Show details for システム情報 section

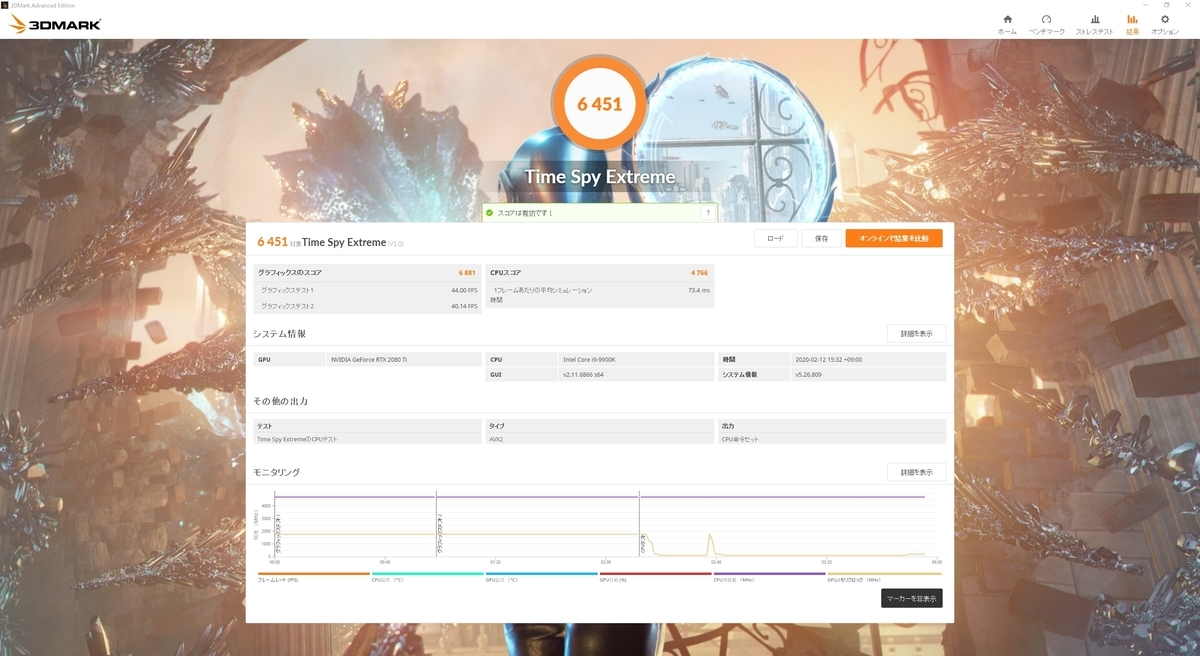[x=916, y=333]
